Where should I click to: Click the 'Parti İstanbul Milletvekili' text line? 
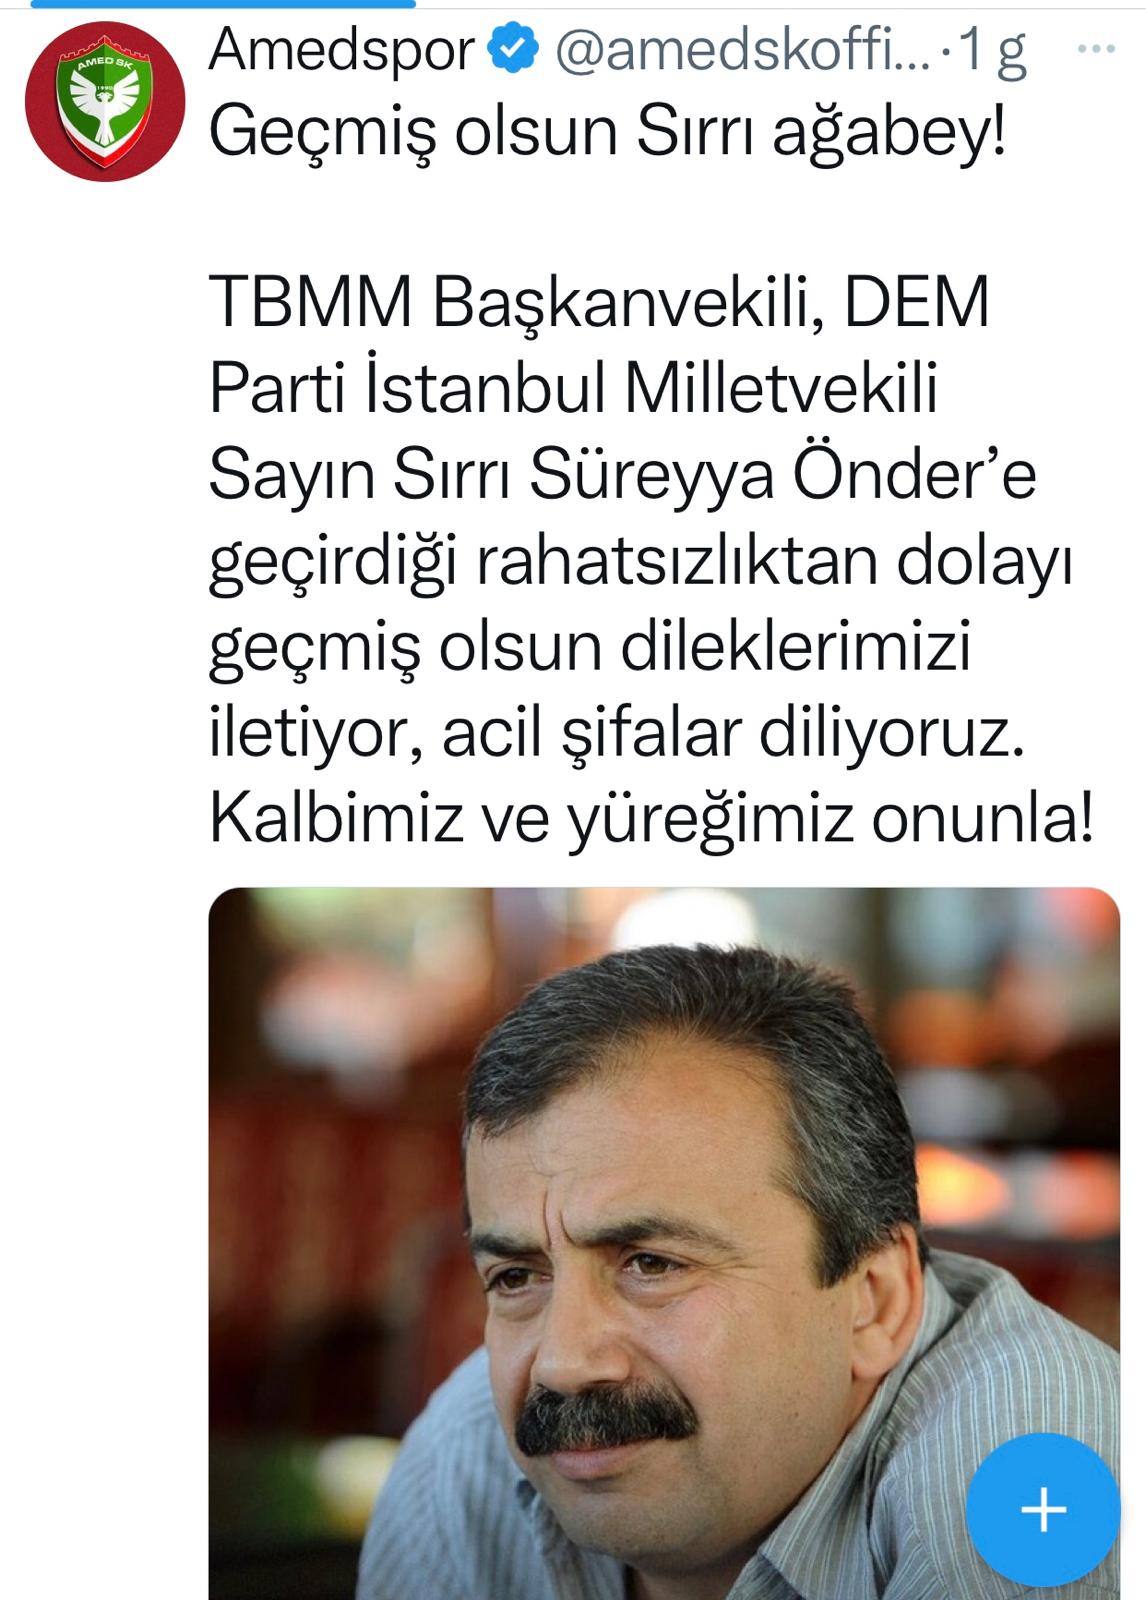point(574,387)
